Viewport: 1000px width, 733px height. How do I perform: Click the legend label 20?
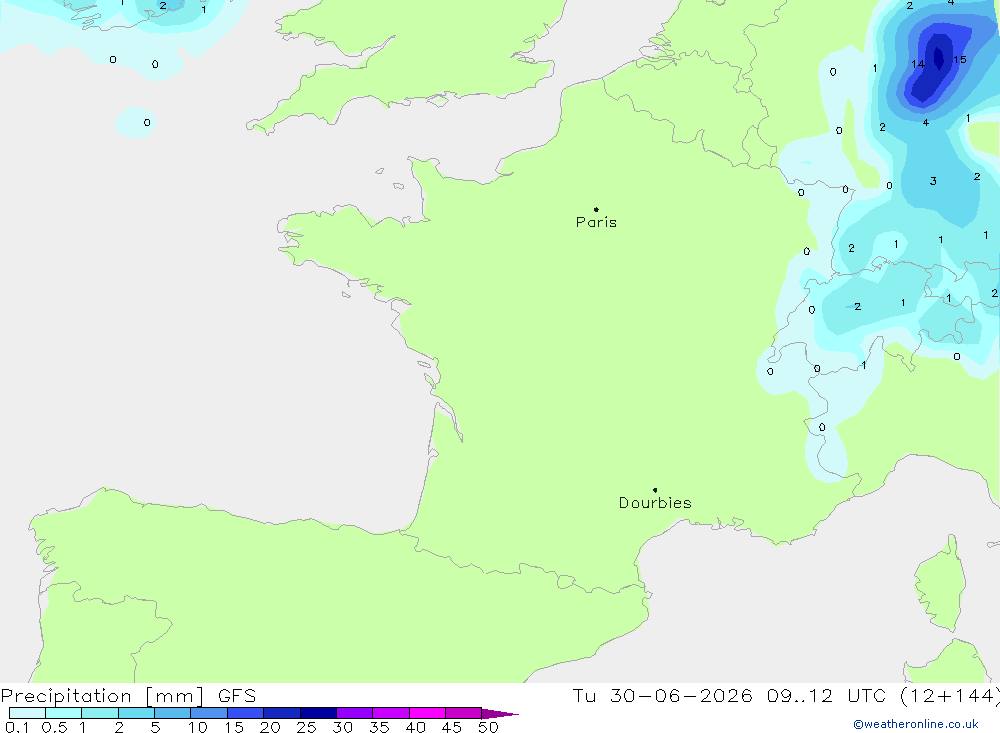pyautogui.click(x=270, y=727)
